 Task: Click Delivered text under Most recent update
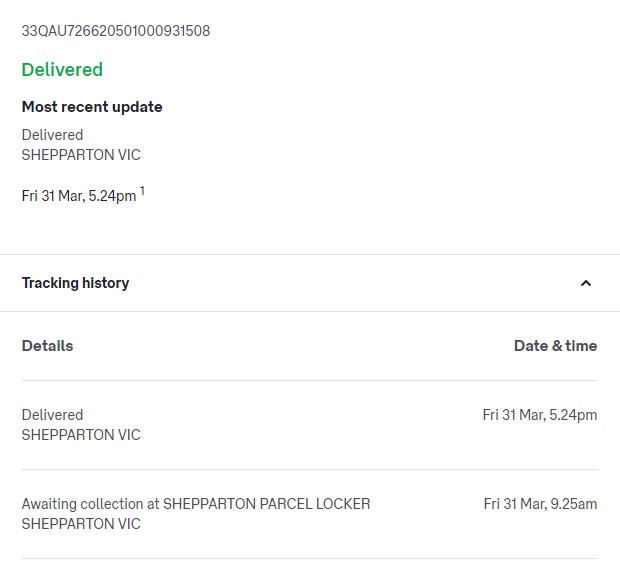pos(52,135)
